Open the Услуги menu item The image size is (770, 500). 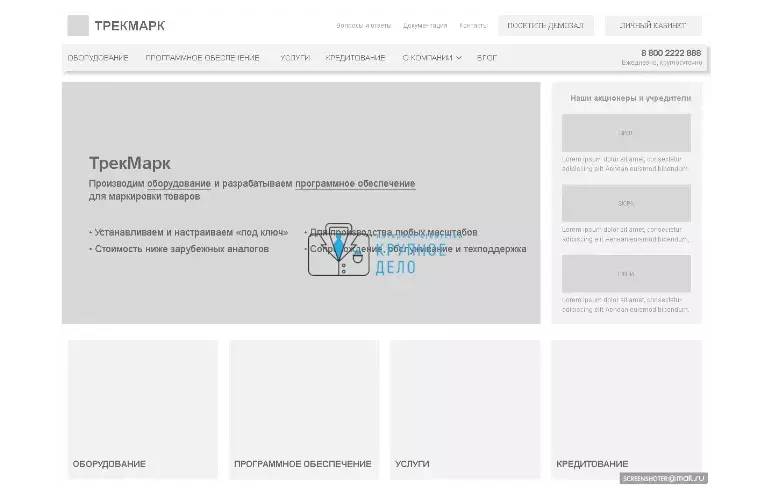pos(295,58)
